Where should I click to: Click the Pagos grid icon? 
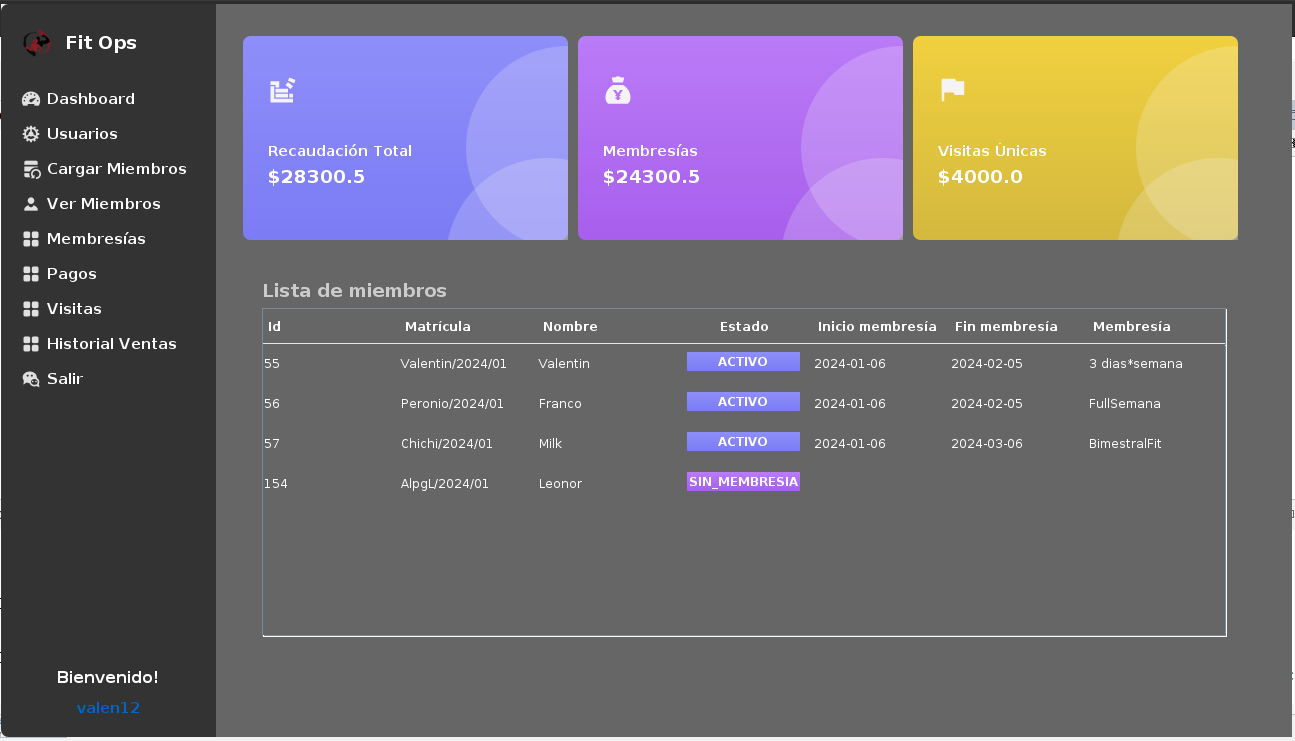[x=31, y=274]
